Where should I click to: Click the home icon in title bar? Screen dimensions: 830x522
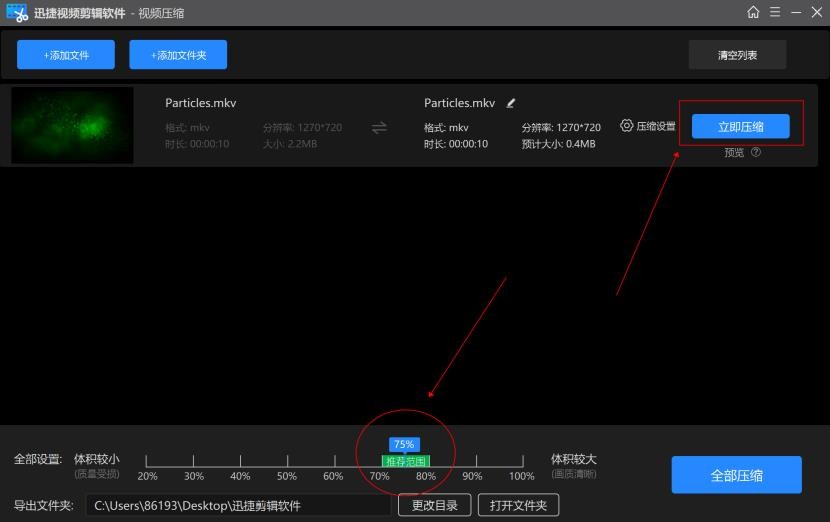(x=753, y=12)
